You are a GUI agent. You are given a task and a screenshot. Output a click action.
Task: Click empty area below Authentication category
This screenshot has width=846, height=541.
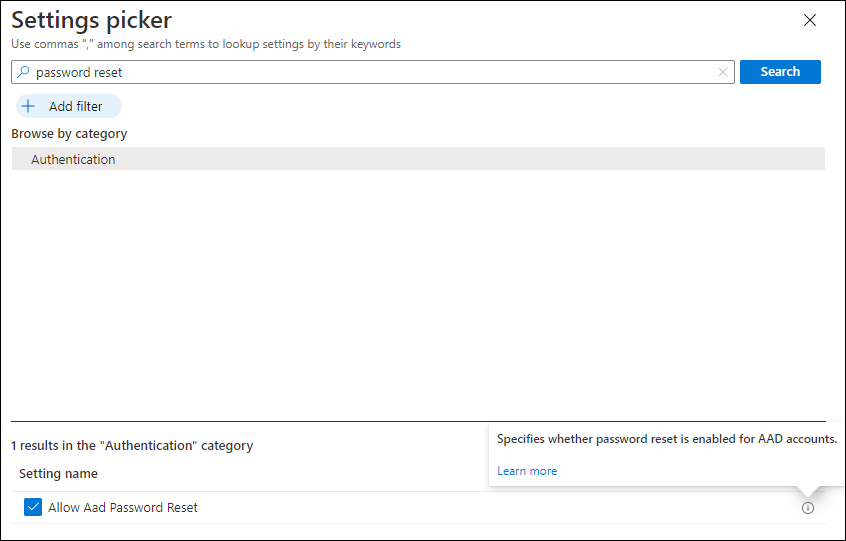pos(418,290)
